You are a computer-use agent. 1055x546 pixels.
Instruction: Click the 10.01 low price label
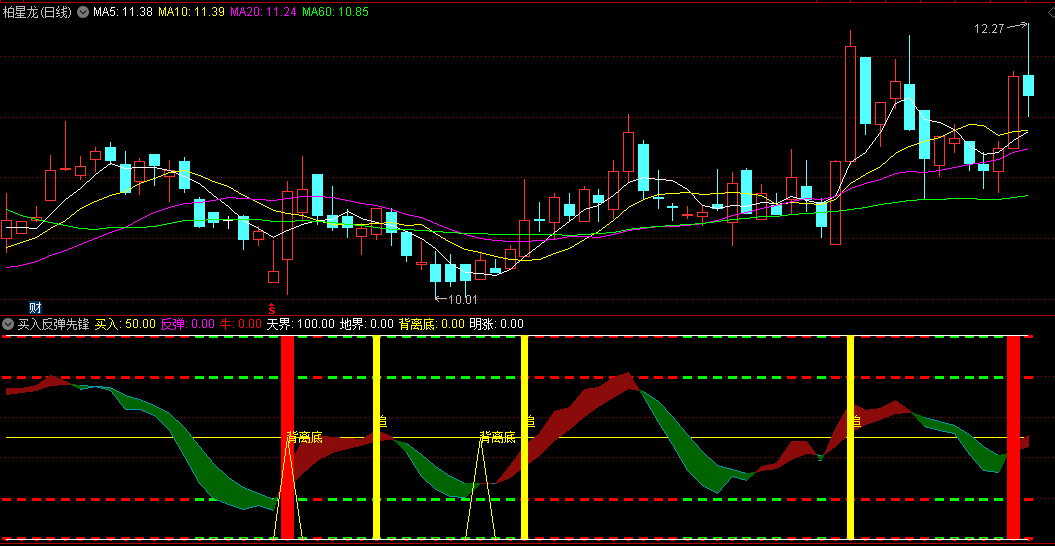tap(462, 300)
